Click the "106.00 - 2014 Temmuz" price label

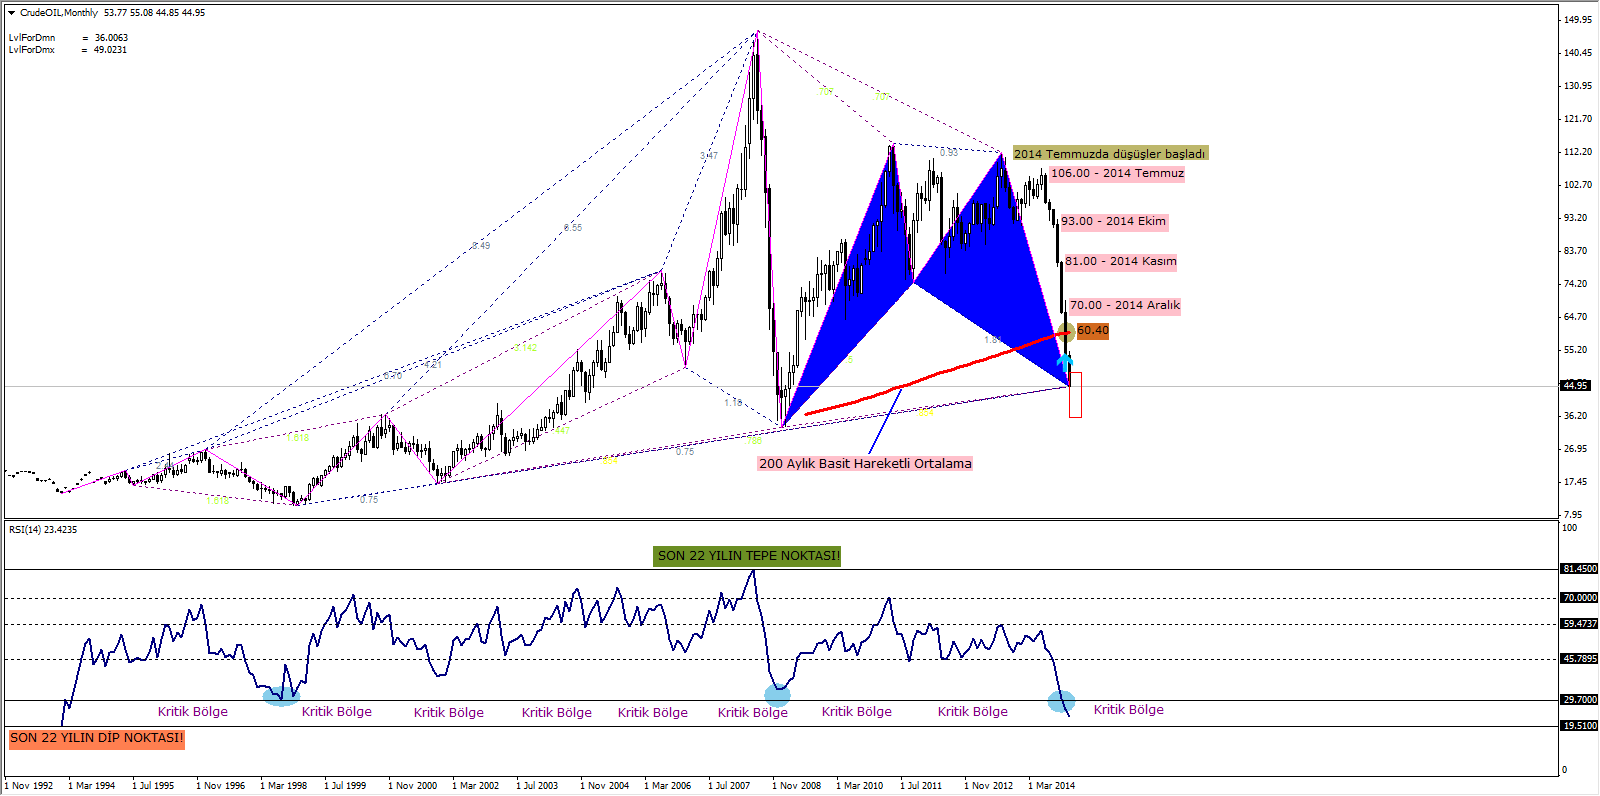coord(1117,173)
